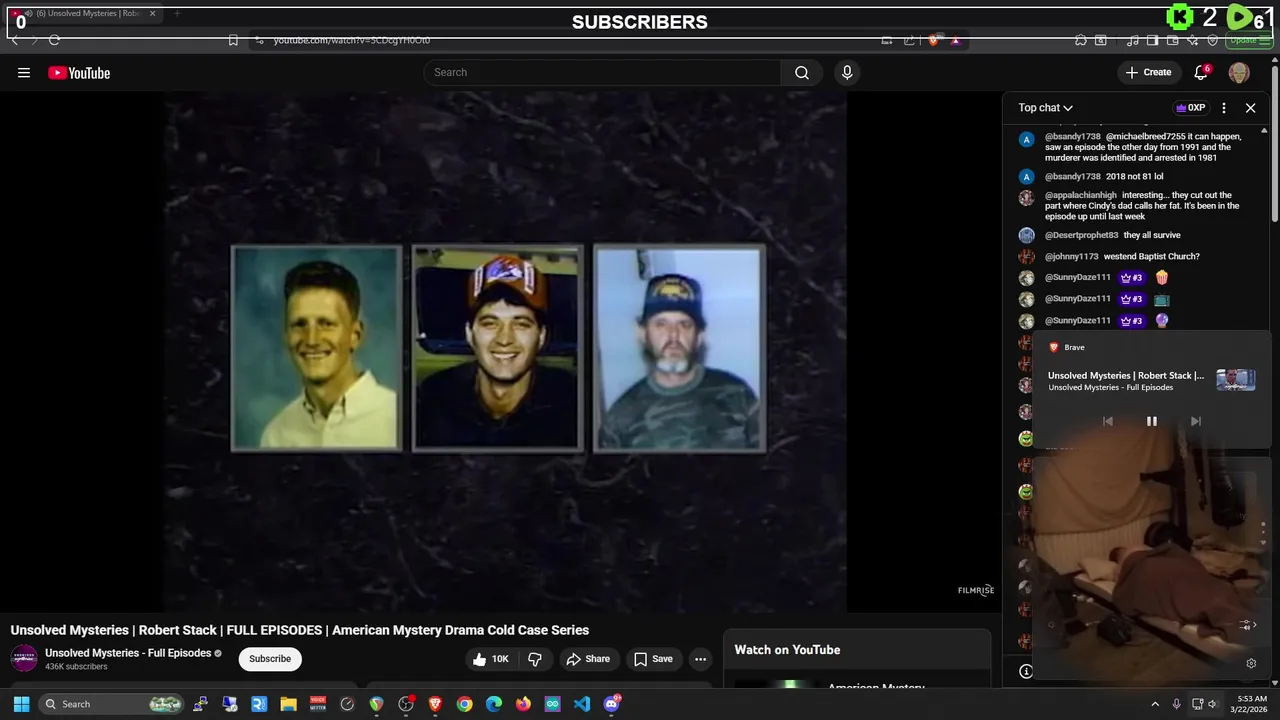Click the Share button
The image size is (1280, 720).
[587, 659]
